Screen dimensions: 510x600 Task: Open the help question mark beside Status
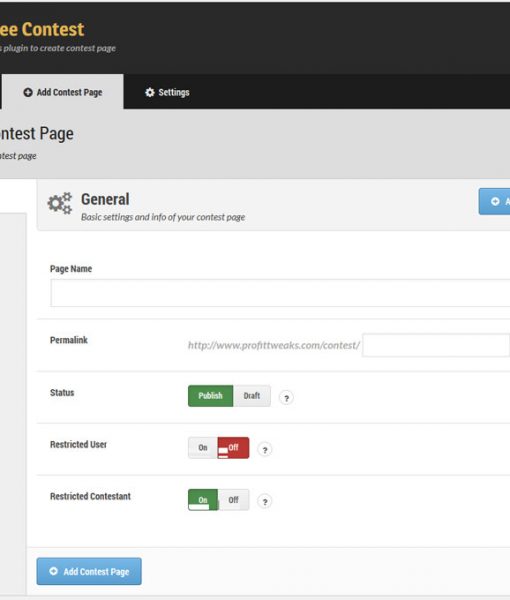(286, 398)
